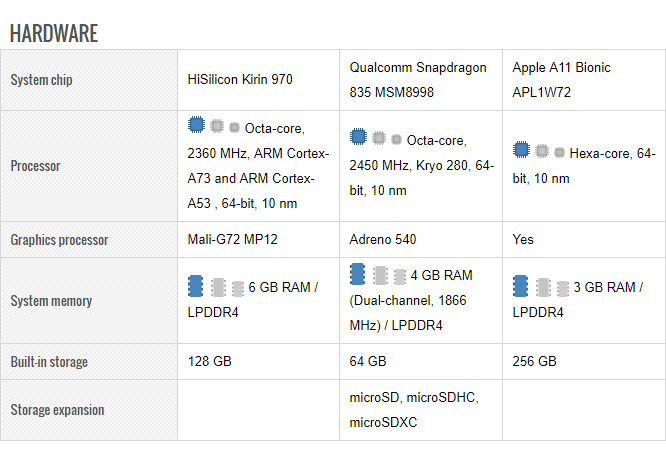
Task: Click the Storage expansion row label
Action: [57, 410]
